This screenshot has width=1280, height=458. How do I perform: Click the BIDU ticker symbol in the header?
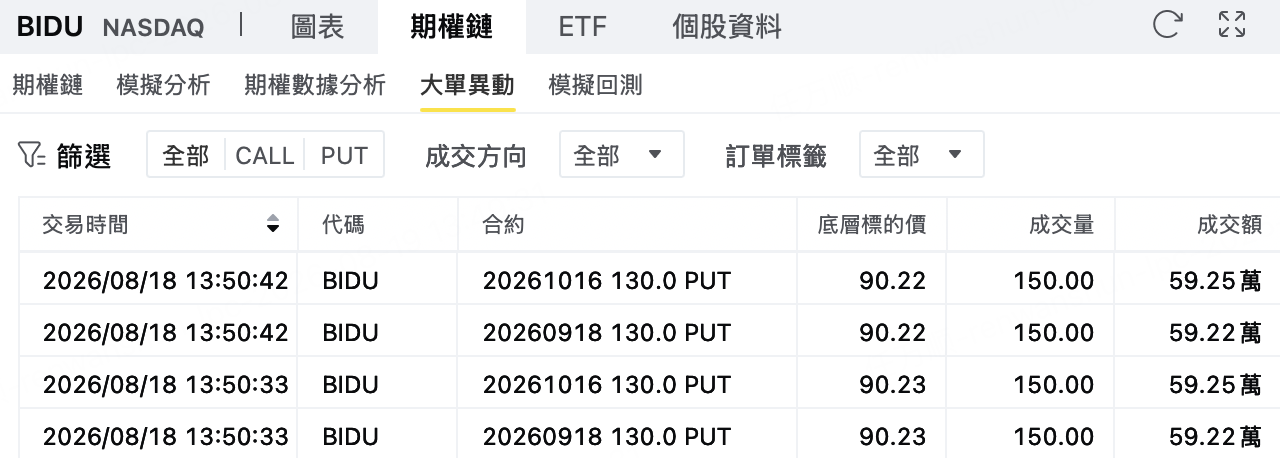50,27
